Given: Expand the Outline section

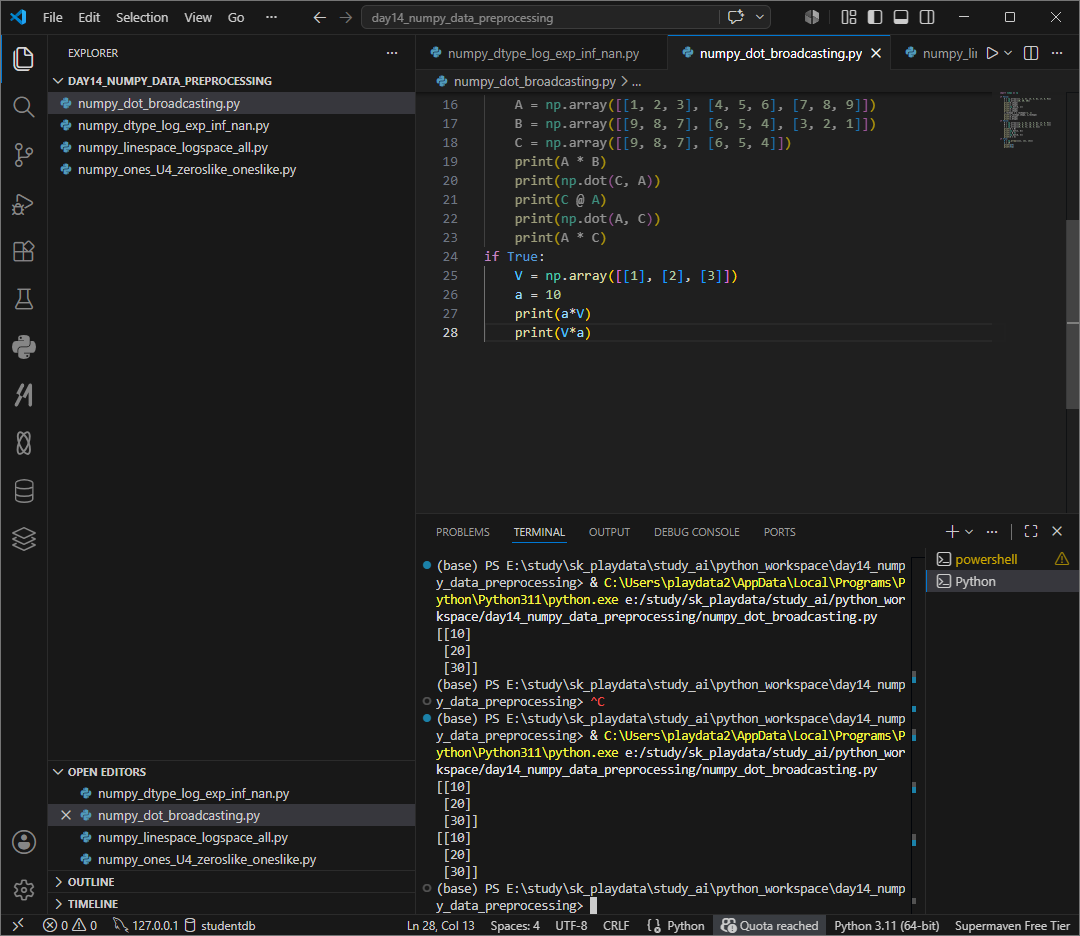Looking at the screenshot, I should point(90,882).
